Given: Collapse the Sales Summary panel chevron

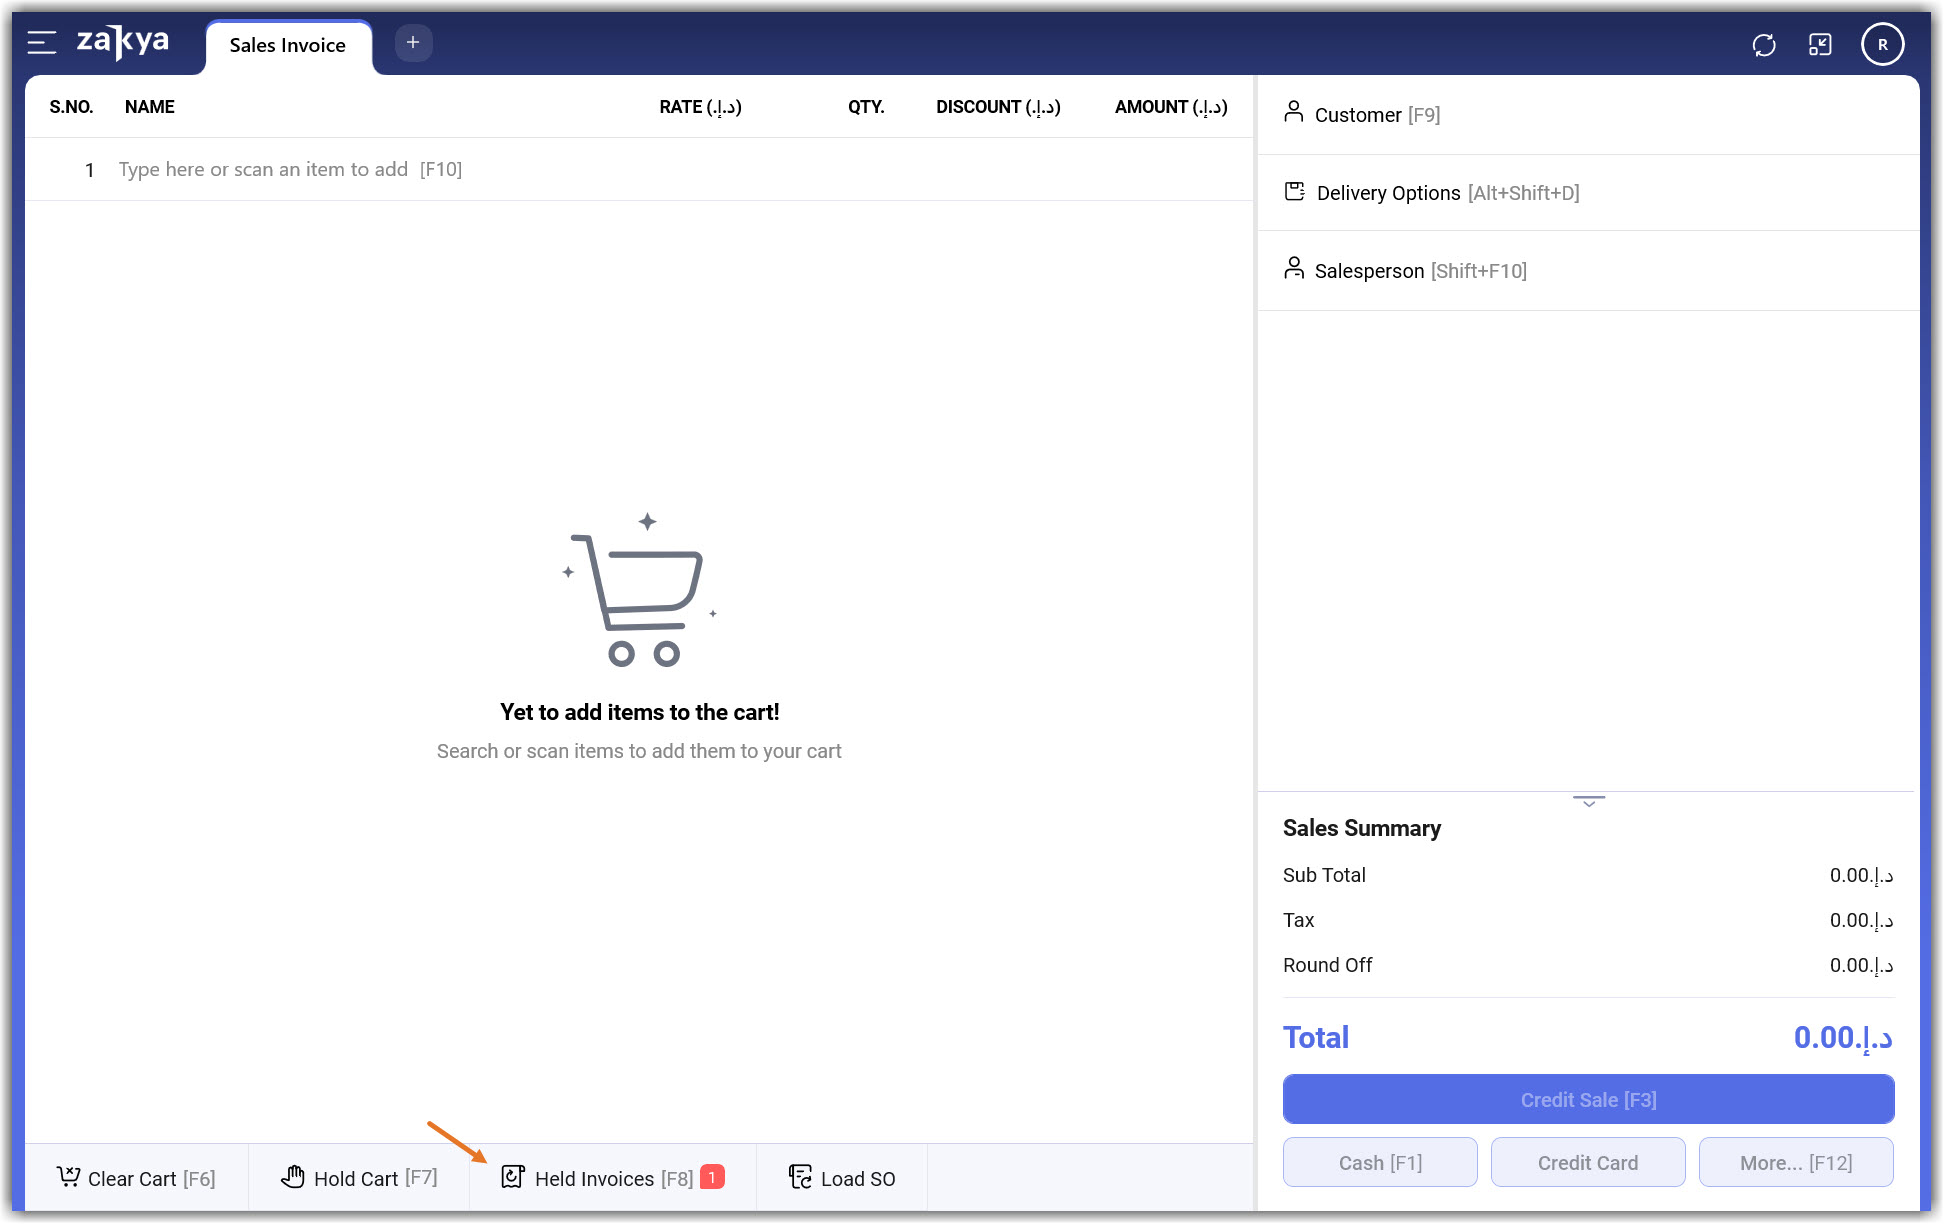Looking at the screenshot, I should [1588, 802].
